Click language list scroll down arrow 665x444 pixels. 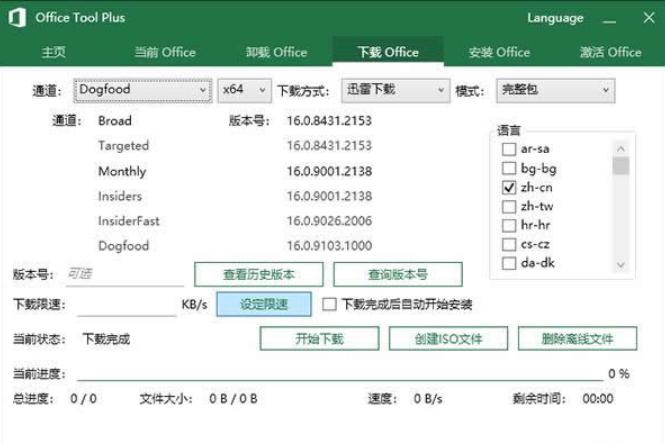620,265
